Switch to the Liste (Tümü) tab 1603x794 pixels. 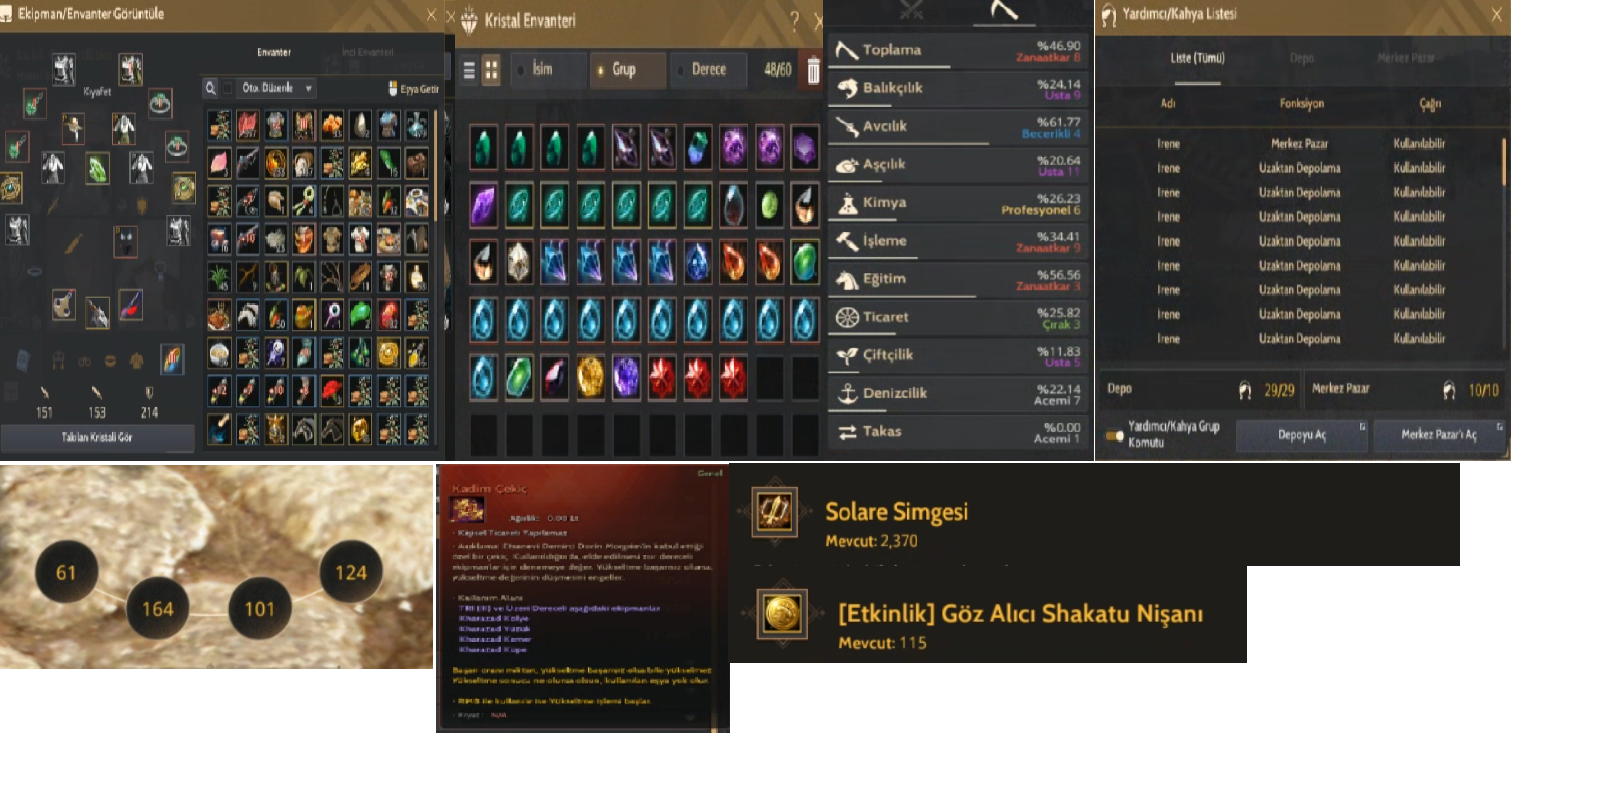click(x=1197, y=58)
